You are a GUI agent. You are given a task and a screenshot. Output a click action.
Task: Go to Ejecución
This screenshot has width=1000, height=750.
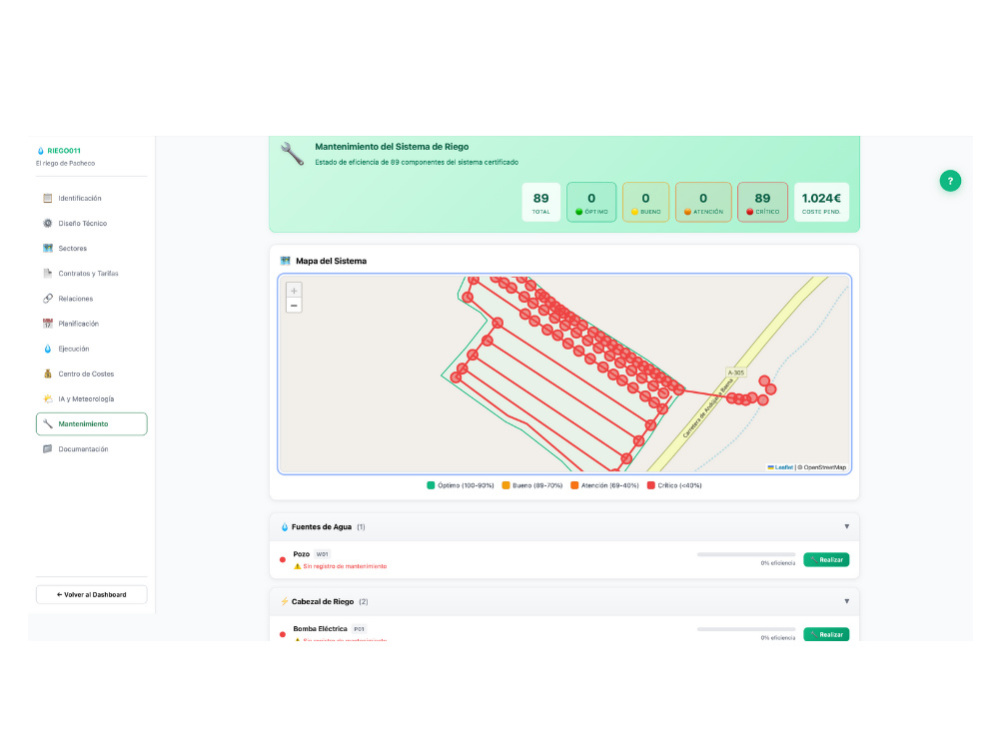pos(92,349)
